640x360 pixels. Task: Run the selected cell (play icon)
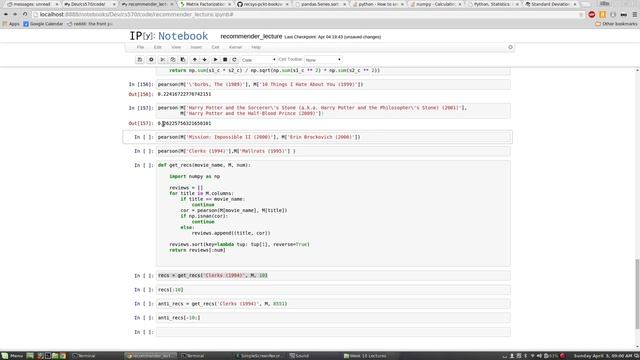[216, 60]
